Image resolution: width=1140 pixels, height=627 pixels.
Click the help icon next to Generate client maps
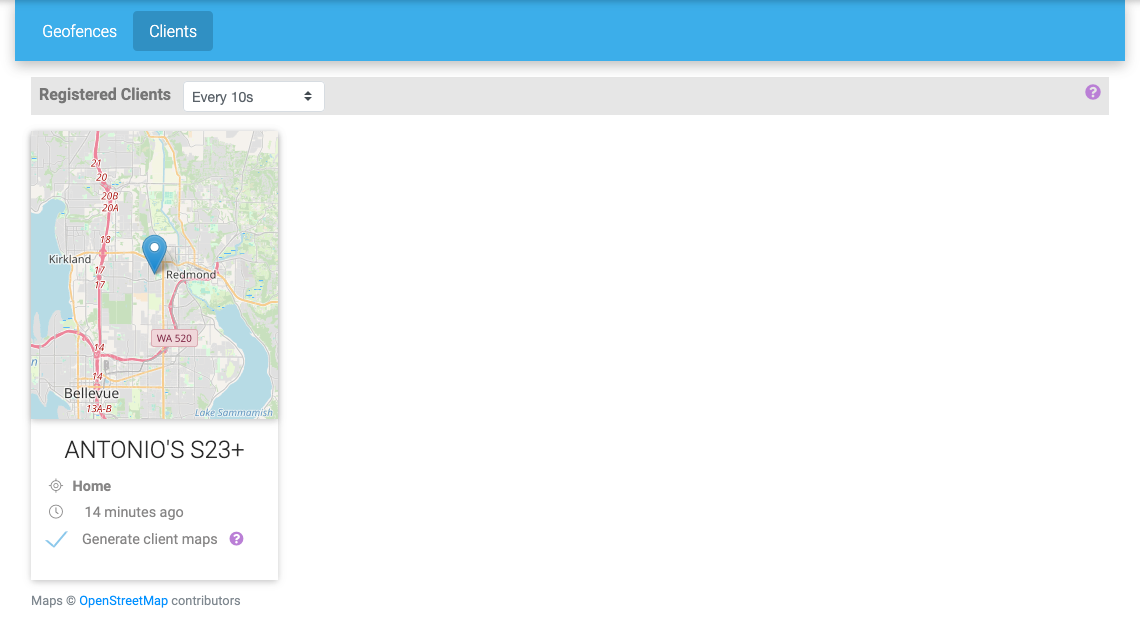coord(237,539)
